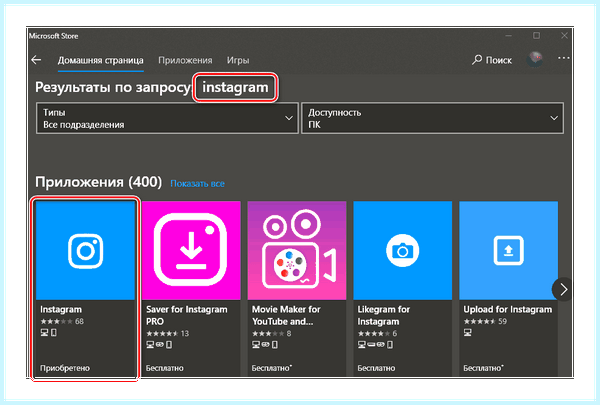600x405 pixels.
Task: Click the Показать все link
Action: point(197,184)
